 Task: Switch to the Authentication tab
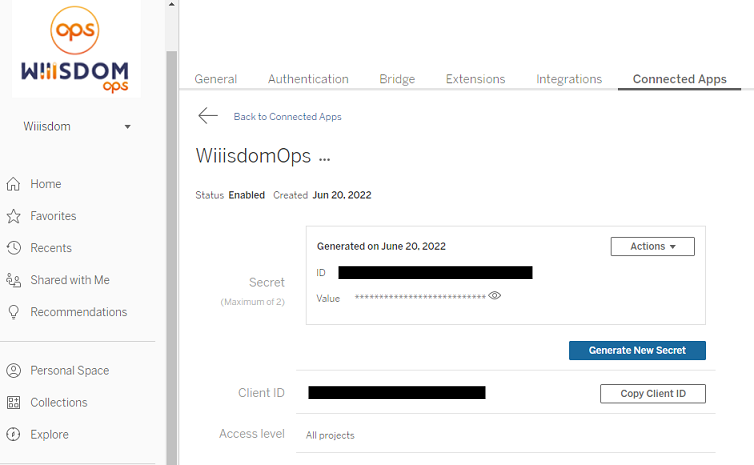[x=308, y=79]
